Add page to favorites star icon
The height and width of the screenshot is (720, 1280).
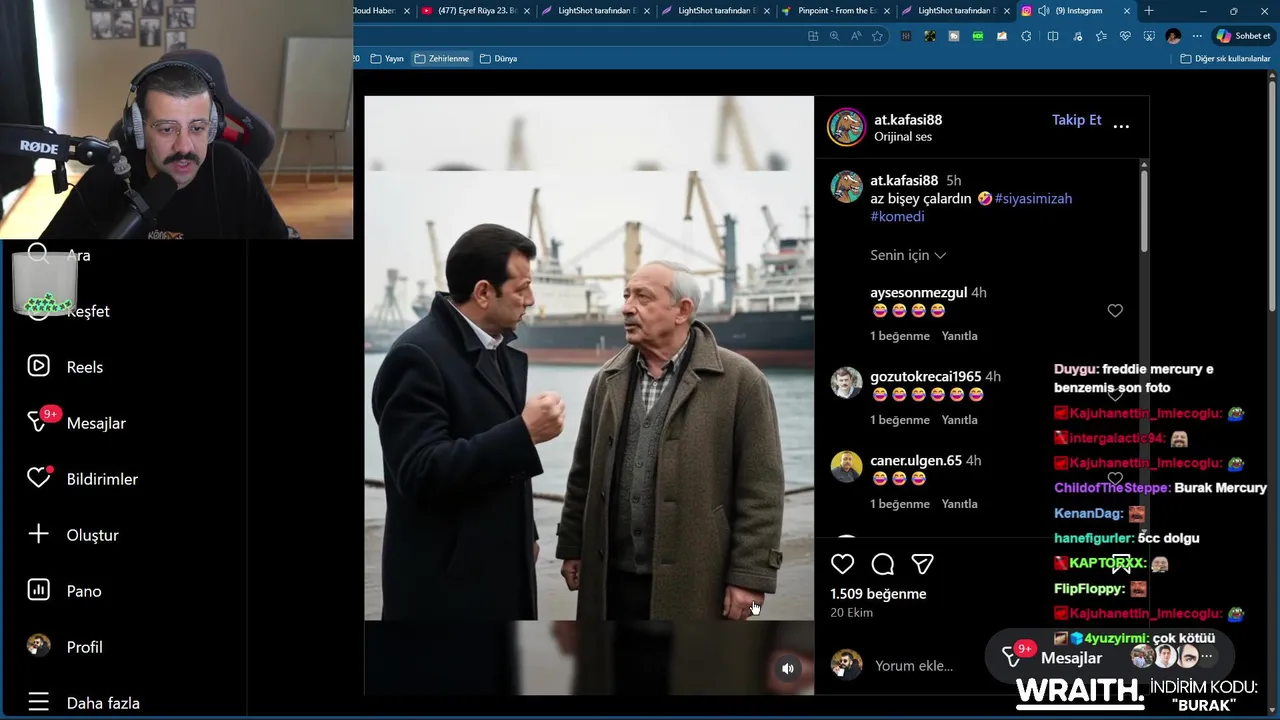coord(877,36)
